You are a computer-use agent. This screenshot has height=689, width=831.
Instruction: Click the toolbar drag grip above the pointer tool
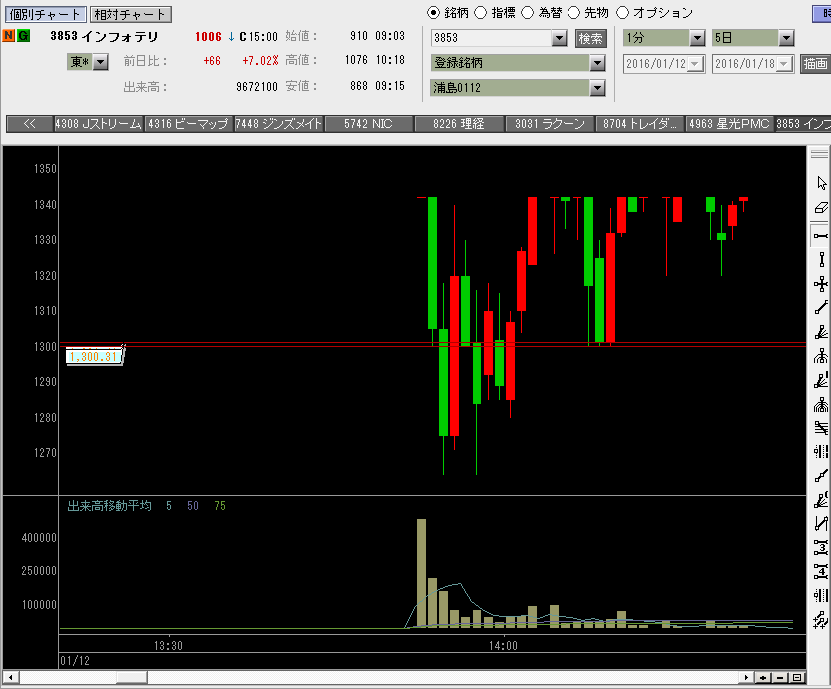[819, 154]
